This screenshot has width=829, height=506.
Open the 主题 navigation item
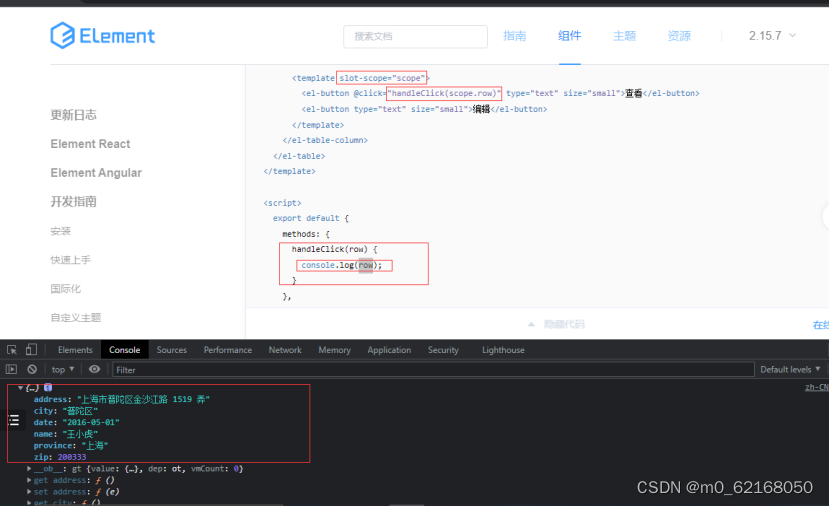624,35
